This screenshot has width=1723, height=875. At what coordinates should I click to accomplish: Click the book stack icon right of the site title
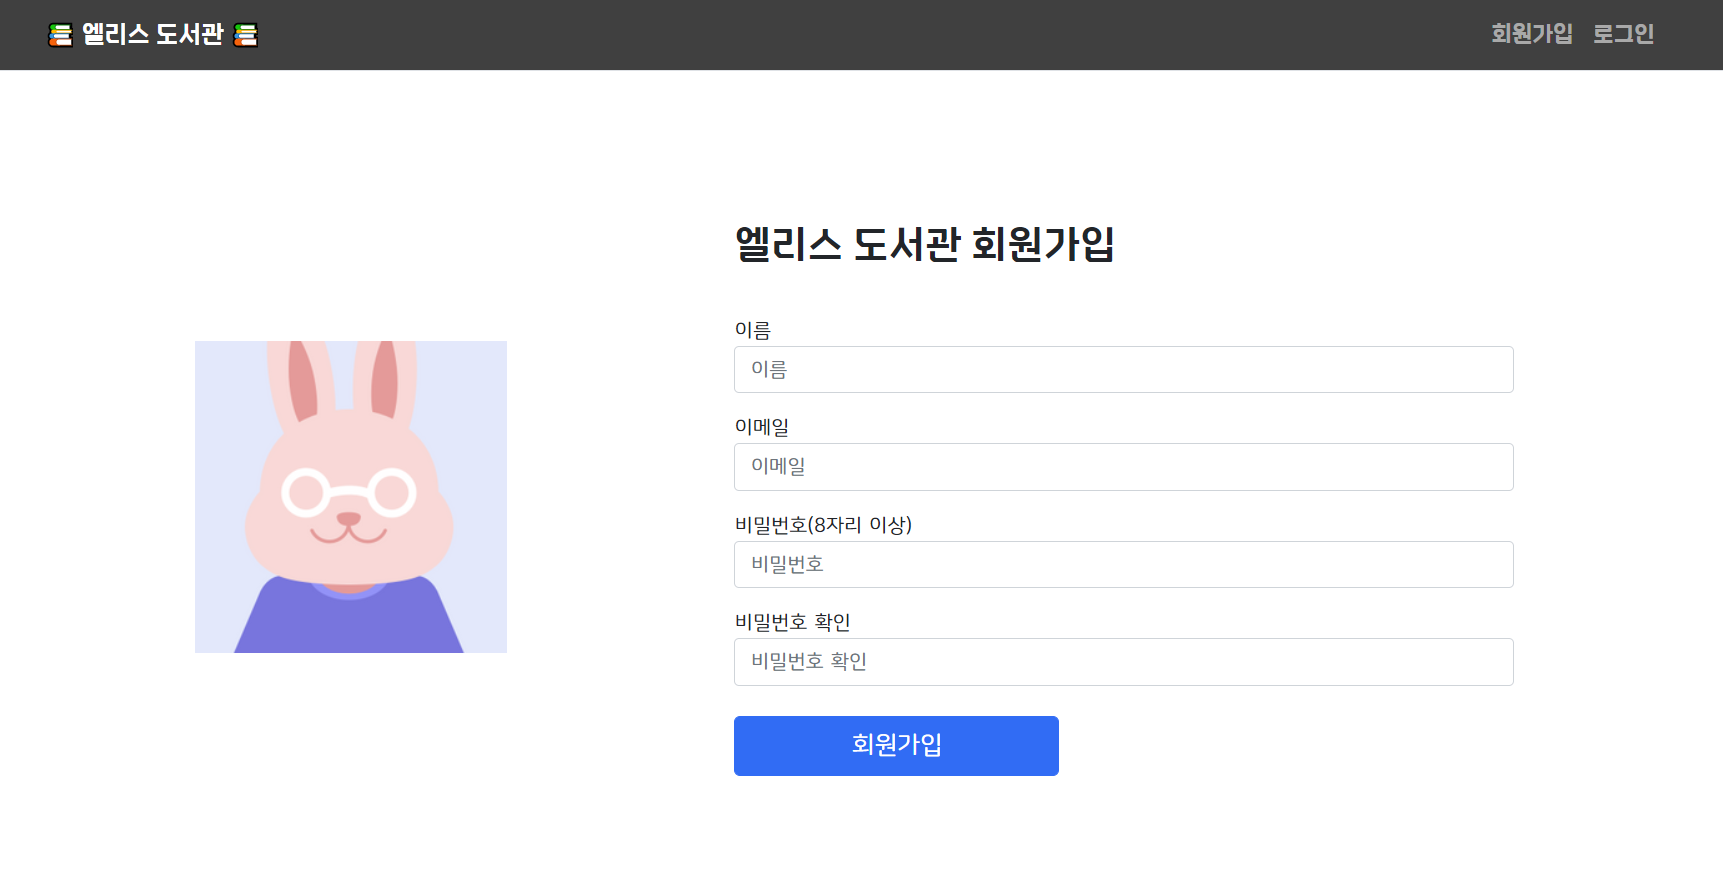(x=245, y=35)
